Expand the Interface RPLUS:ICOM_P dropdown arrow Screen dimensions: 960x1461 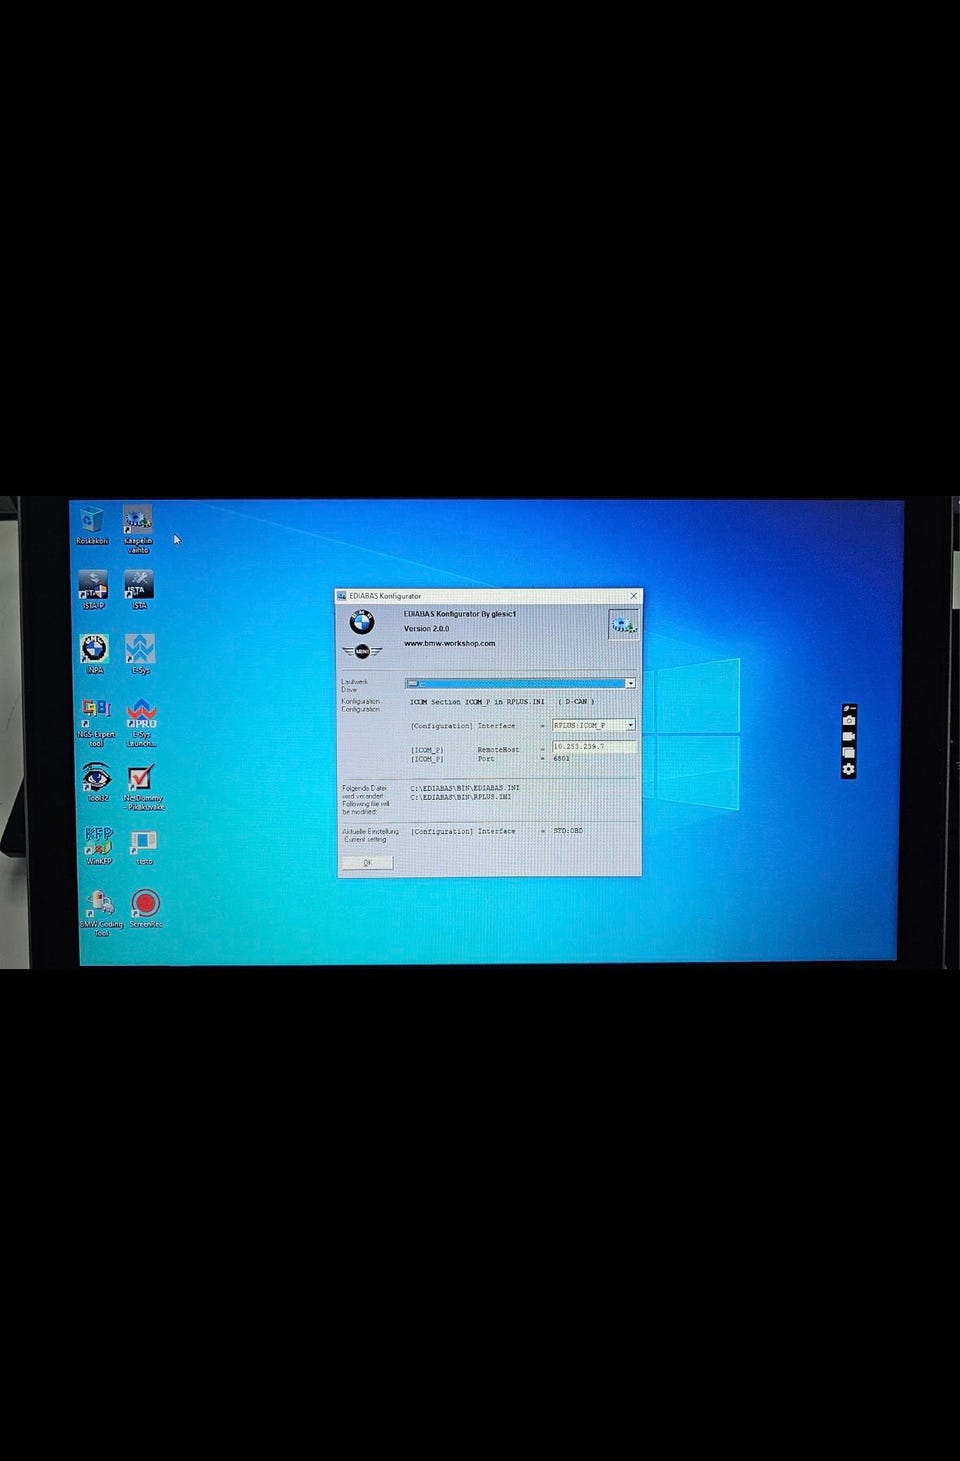[630, 725]
